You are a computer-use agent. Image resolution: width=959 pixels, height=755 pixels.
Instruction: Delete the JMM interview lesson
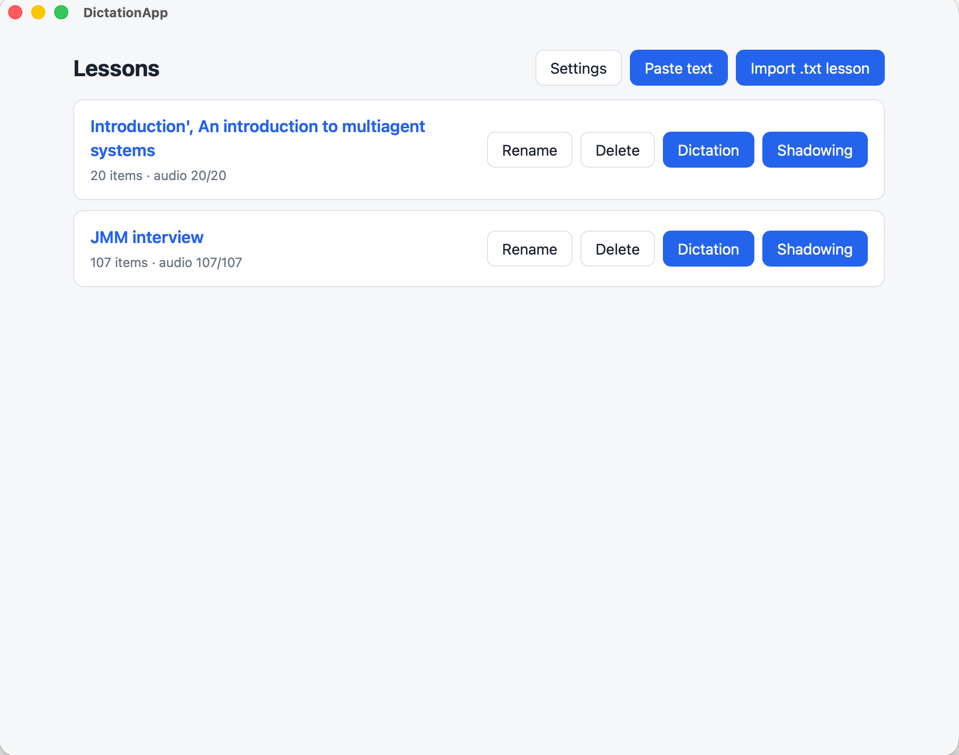click(617, 249)
